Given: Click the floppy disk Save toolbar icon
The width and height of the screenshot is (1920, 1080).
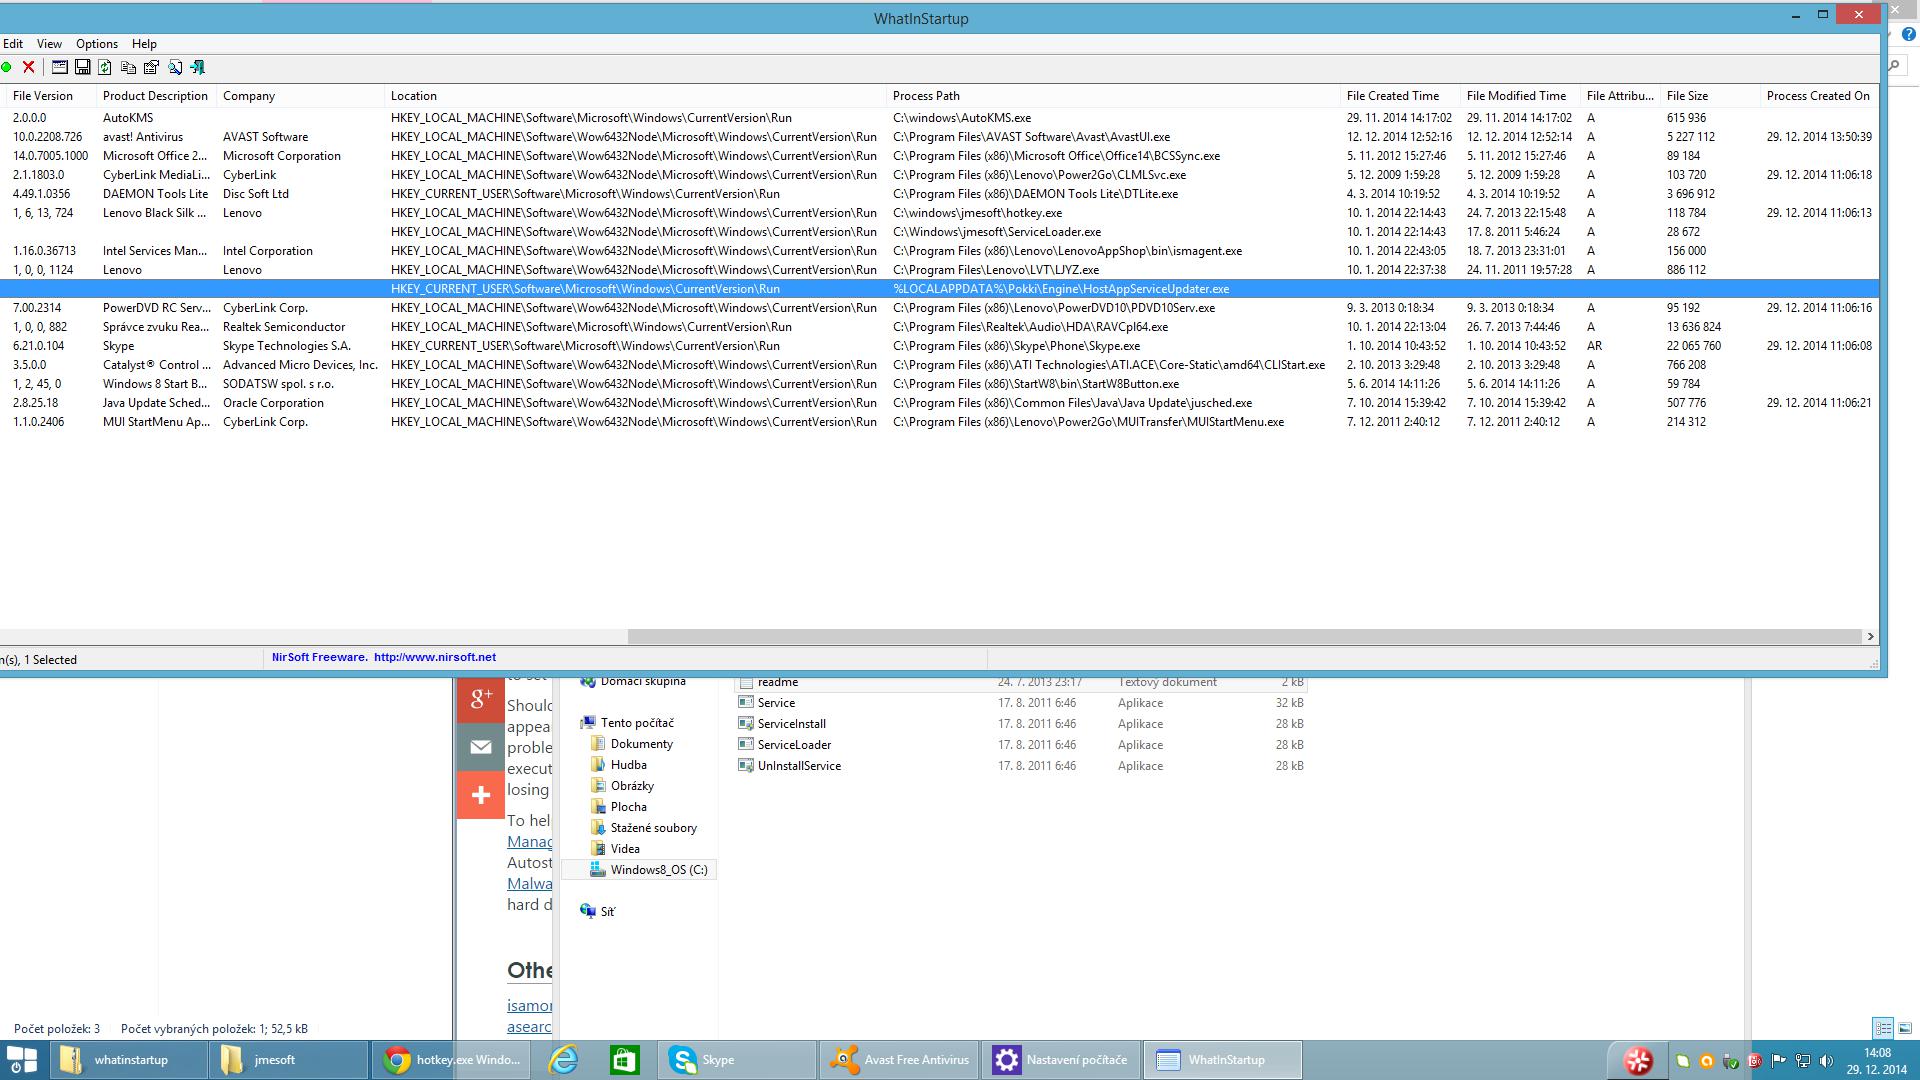Looking at the screenshot, I should tap(83, 67).
